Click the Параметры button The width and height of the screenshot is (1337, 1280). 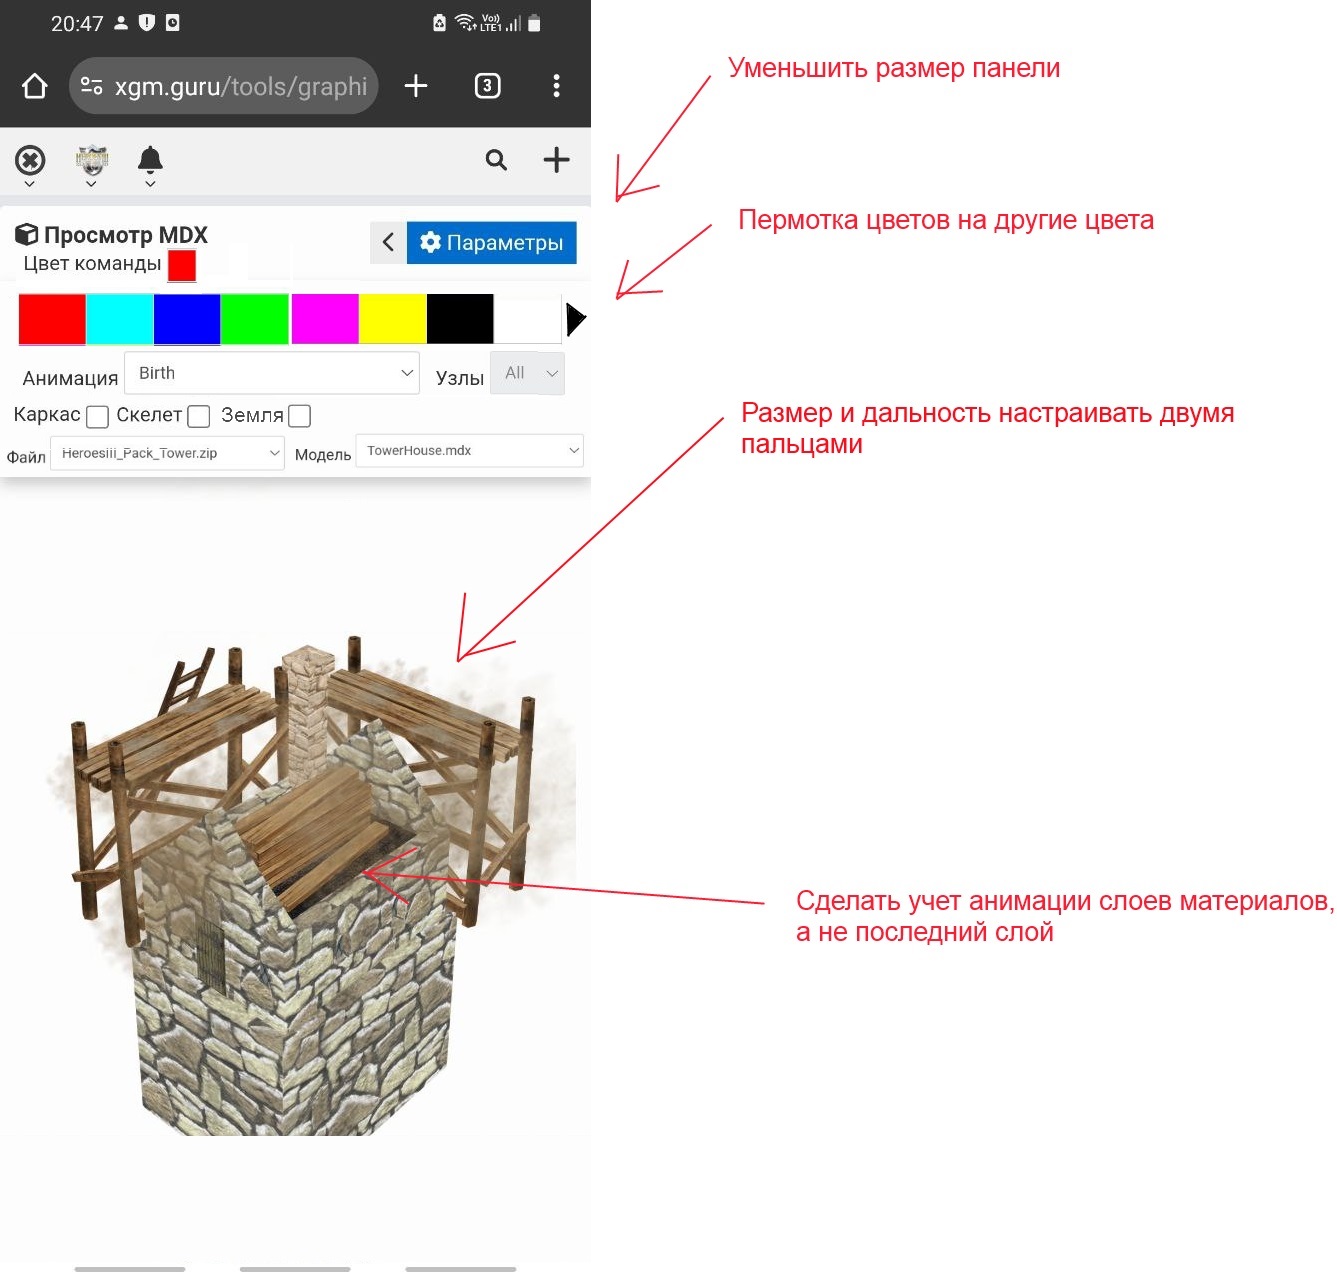[492, 242]
